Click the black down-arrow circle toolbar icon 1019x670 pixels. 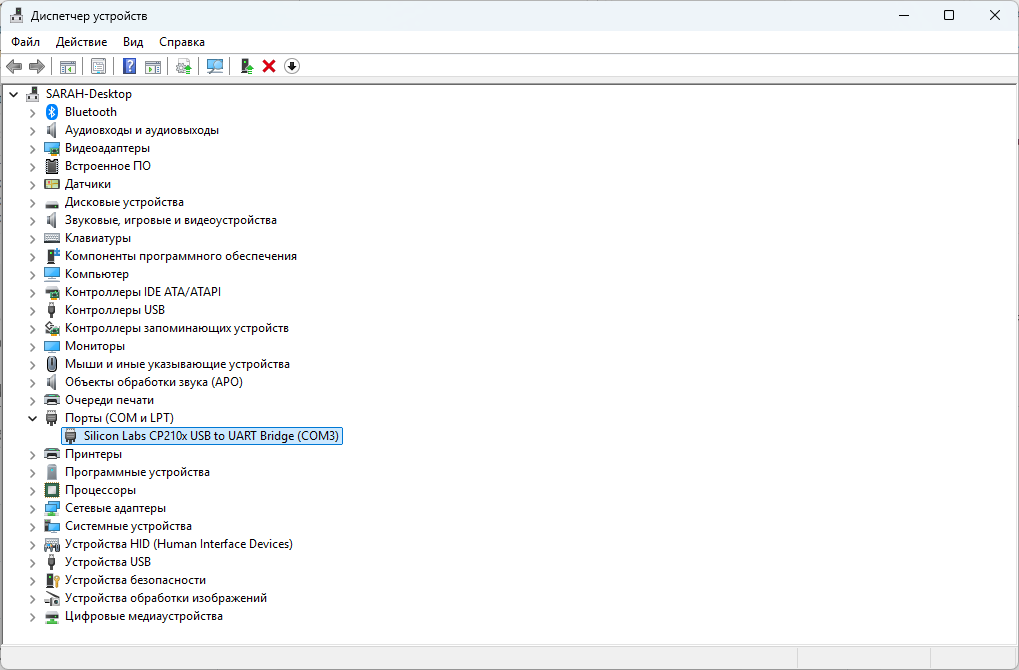[292, 66]
